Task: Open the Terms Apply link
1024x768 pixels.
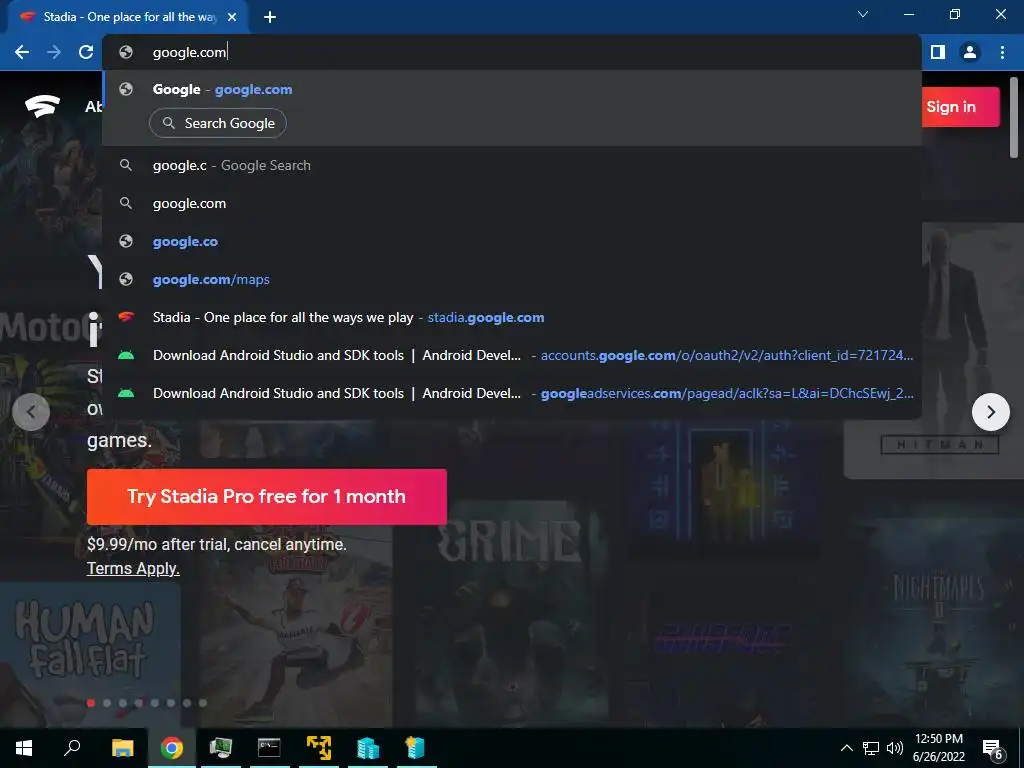Action: coord(133,568)
